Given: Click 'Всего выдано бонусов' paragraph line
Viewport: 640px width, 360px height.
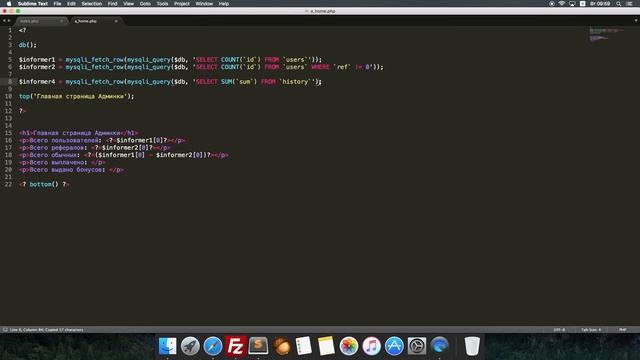Looking at the screenshot, I should (x=71, y=170).
